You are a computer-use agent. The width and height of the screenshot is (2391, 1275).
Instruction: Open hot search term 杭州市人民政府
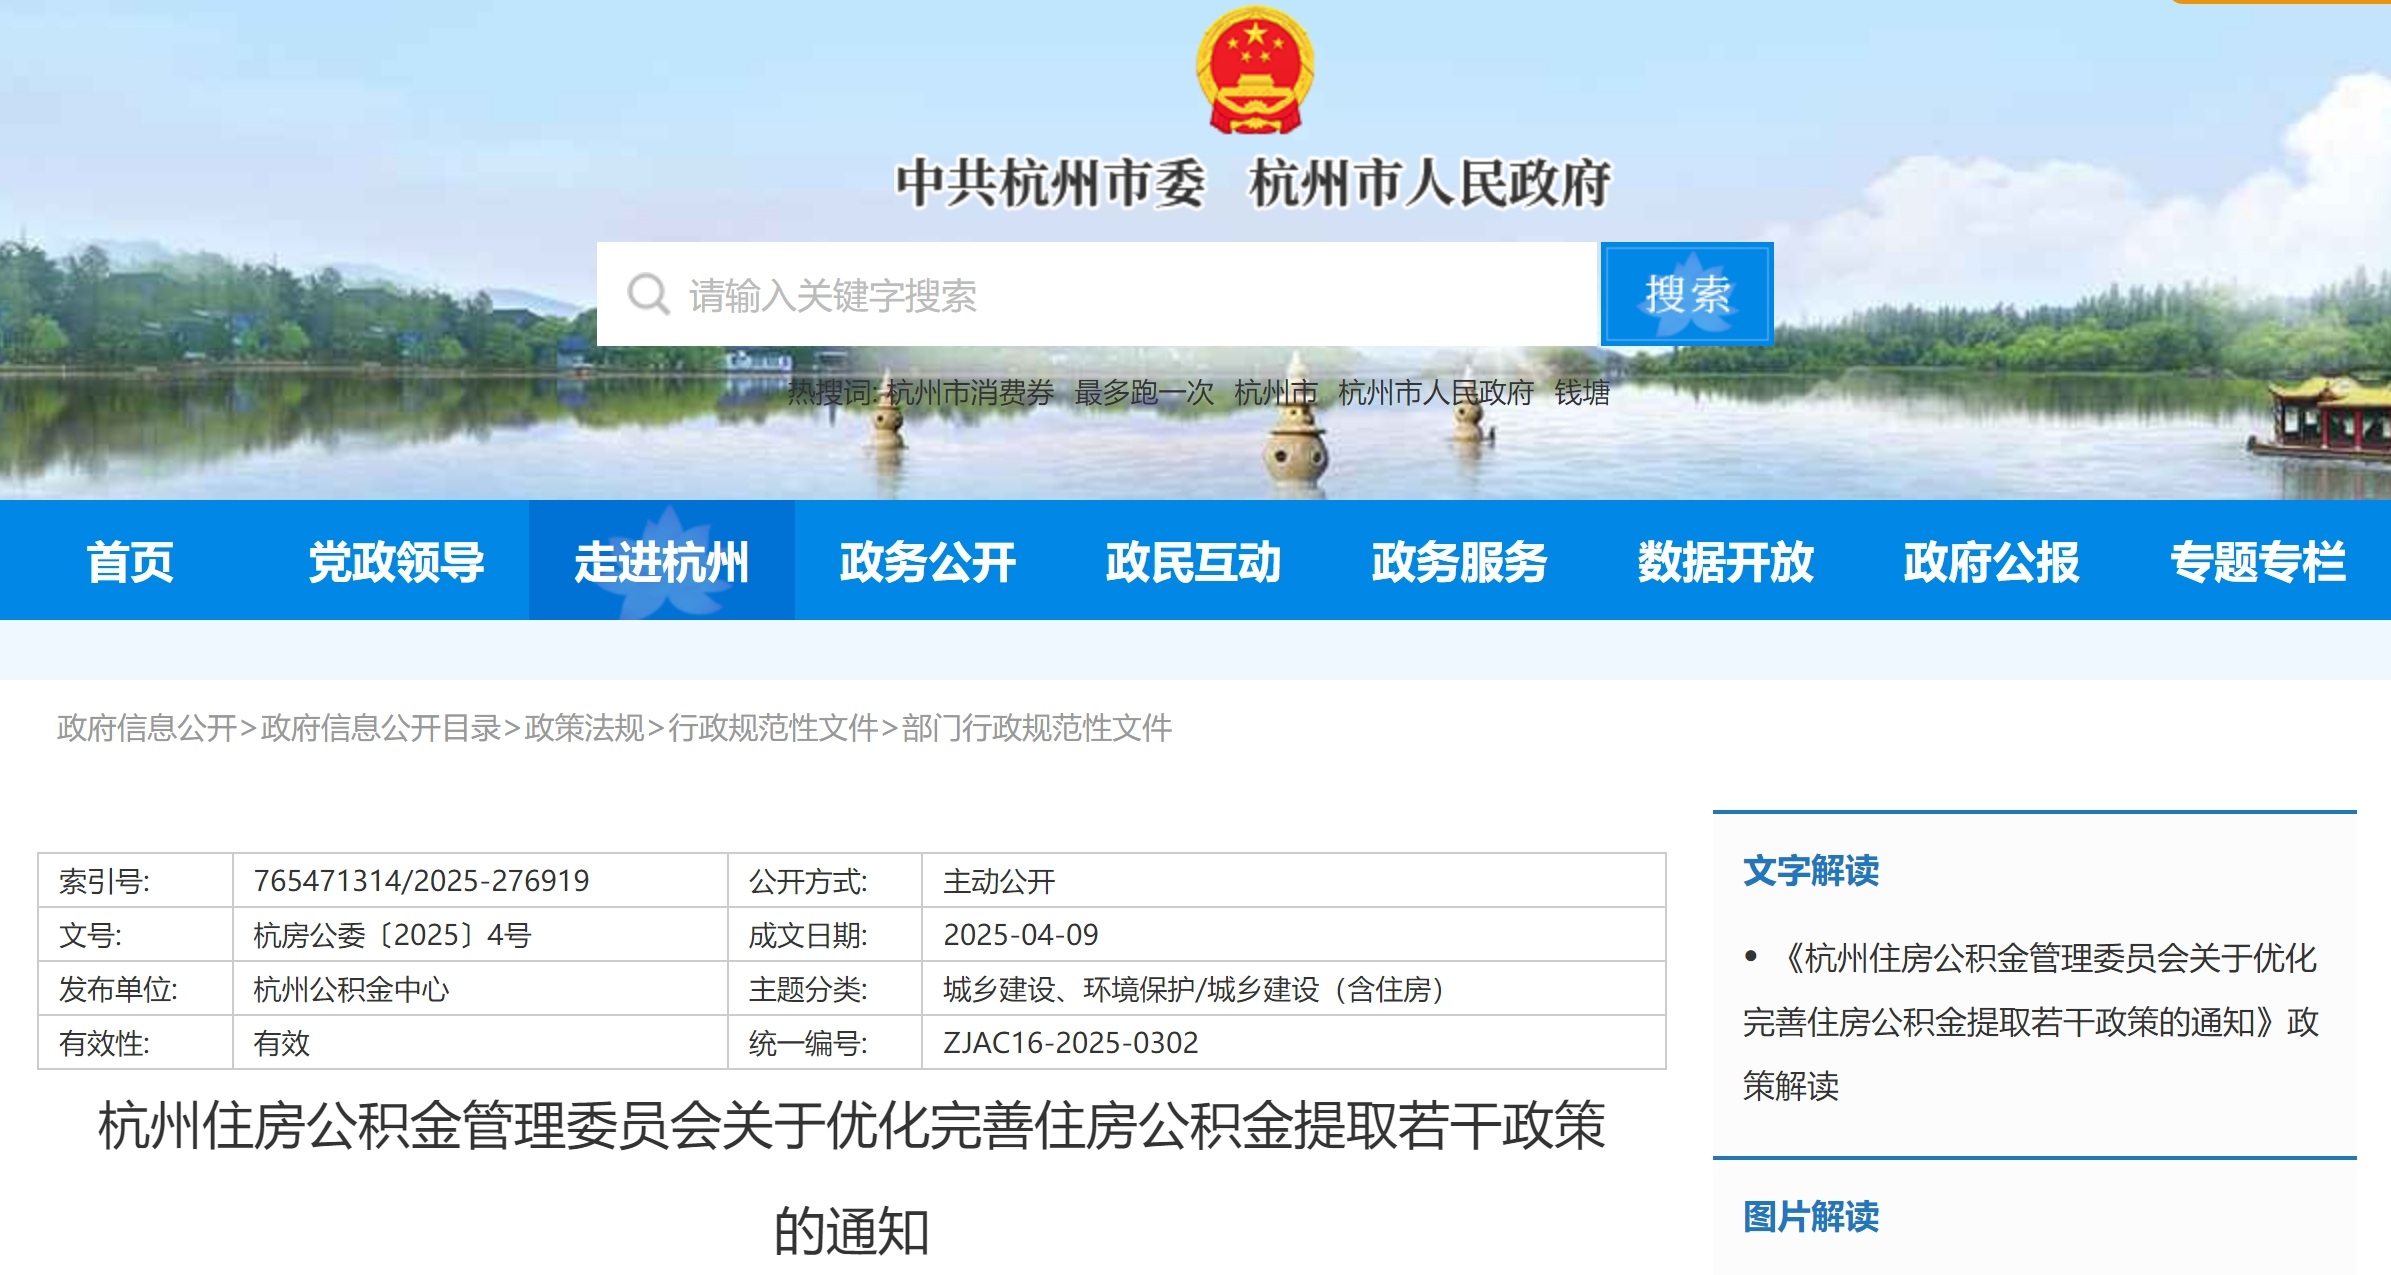pos(1435,393)
